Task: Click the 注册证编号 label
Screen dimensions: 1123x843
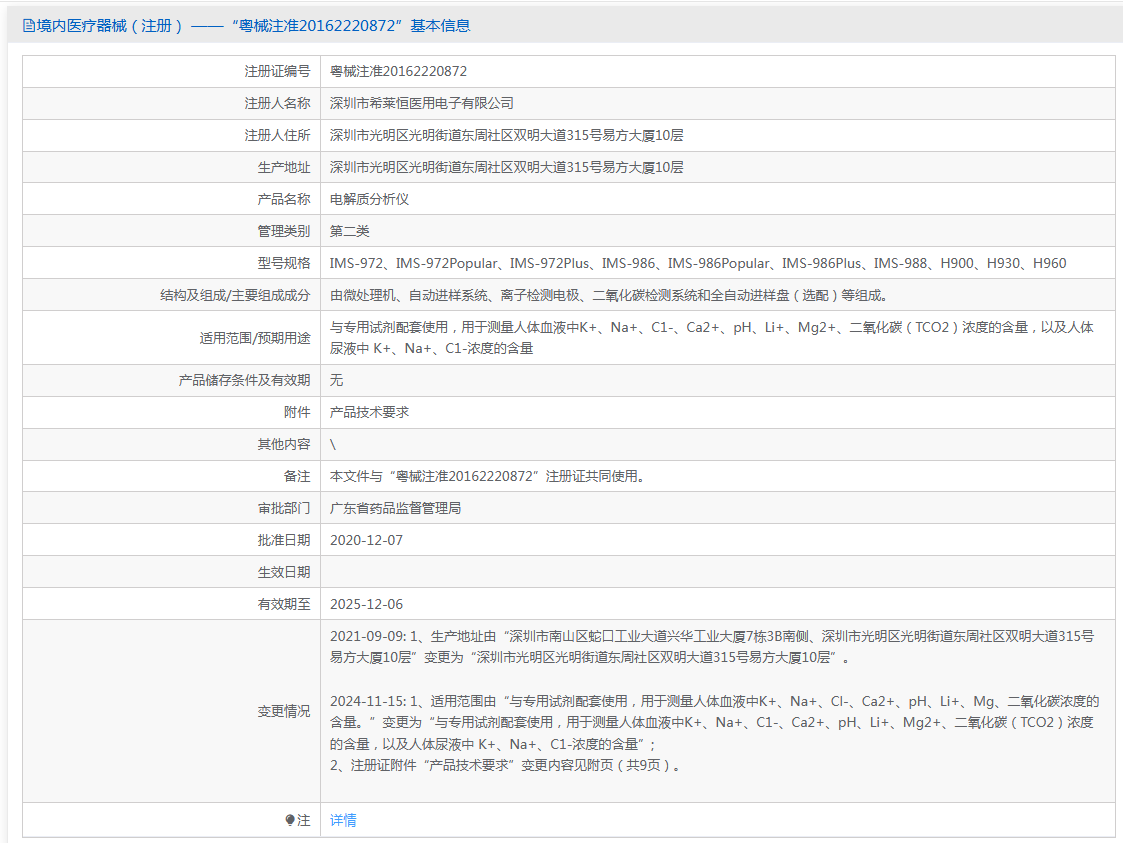Action: [x=277, y=72]
